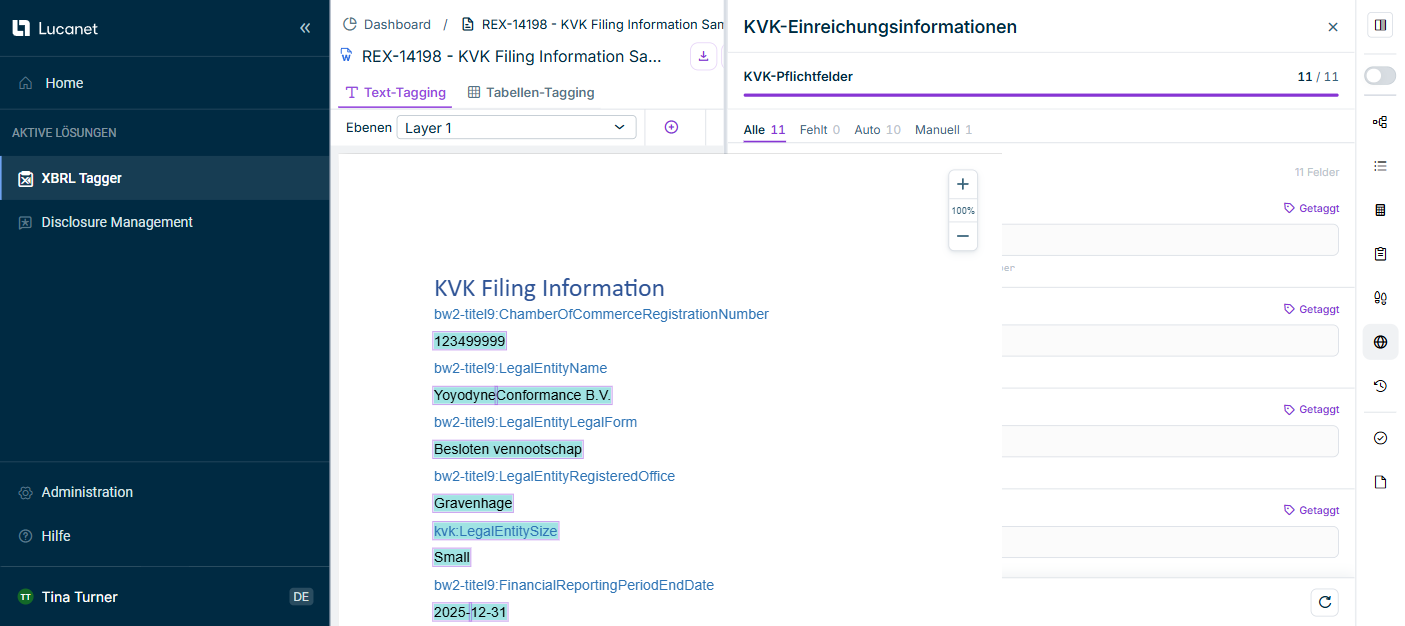
Task: Select highlighted label kvk:LegalEntitySize
Action: point(496,531)
